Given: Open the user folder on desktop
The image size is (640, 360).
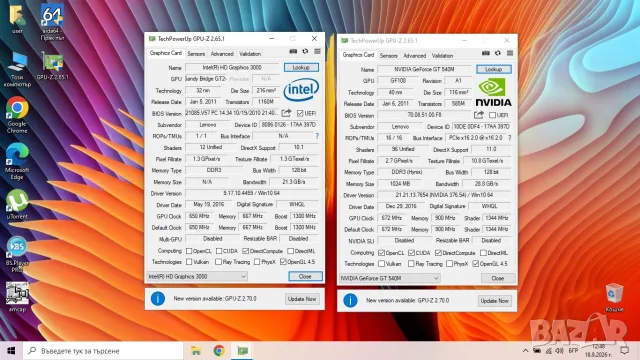Looking at the screenshot, I should (x=17, y=18).
